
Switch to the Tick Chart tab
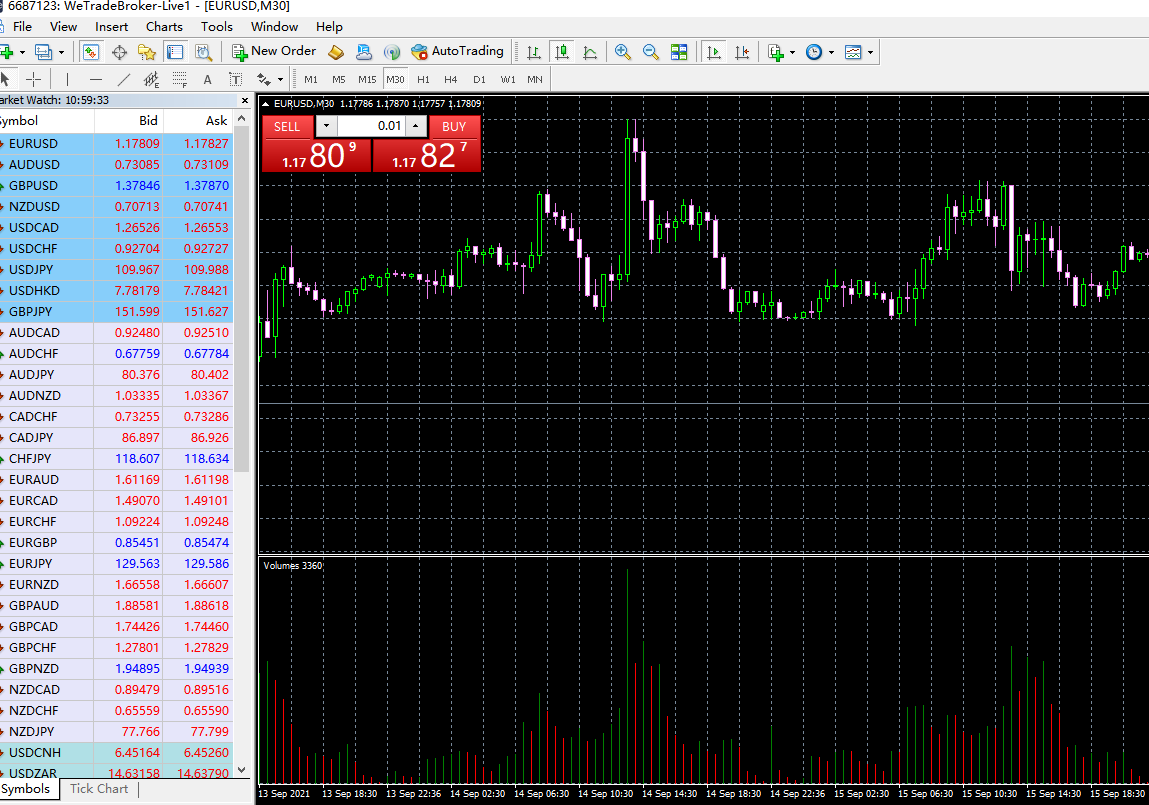99,789
